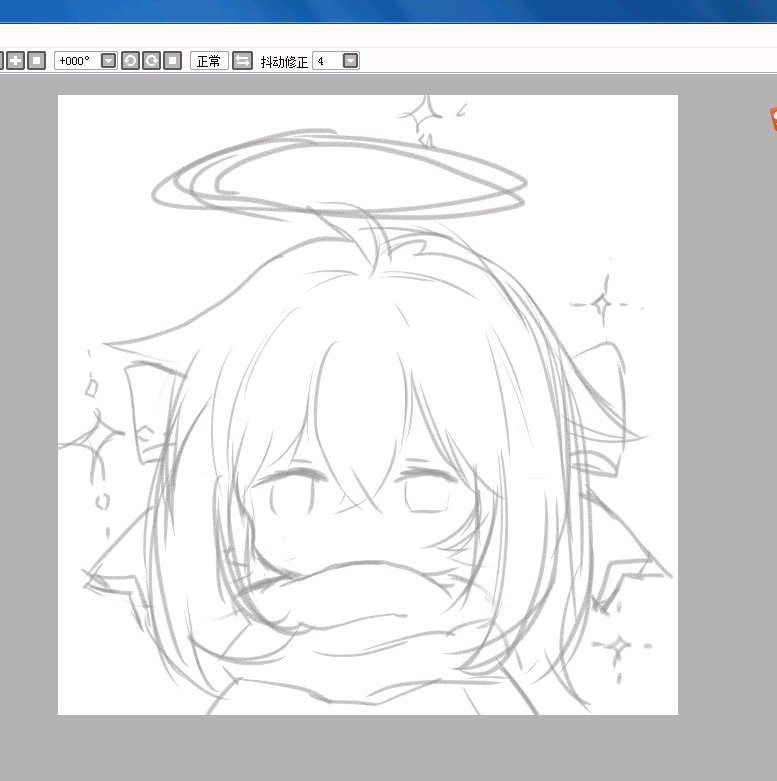
Task: Open the 抖动修正 stabilizer value dropdown
Action: [x=351, y=61]
